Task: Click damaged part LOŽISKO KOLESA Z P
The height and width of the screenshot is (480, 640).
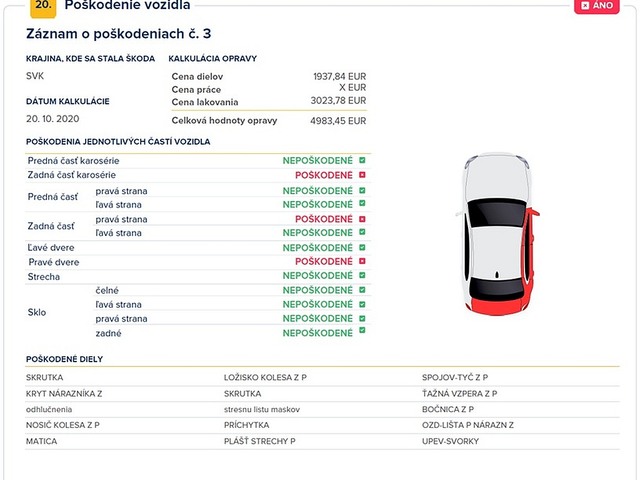Action: point(265,378)
